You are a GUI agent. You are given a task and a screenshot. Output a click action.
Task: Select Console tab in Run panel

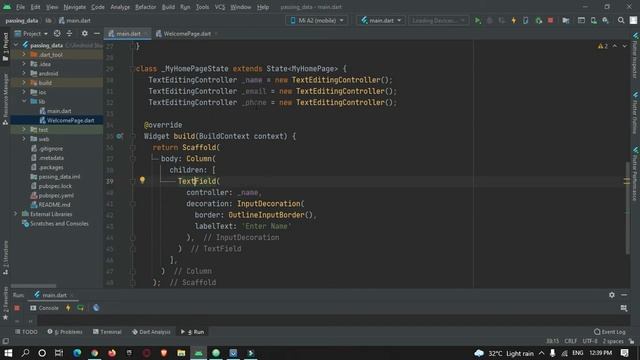(44, 308)
